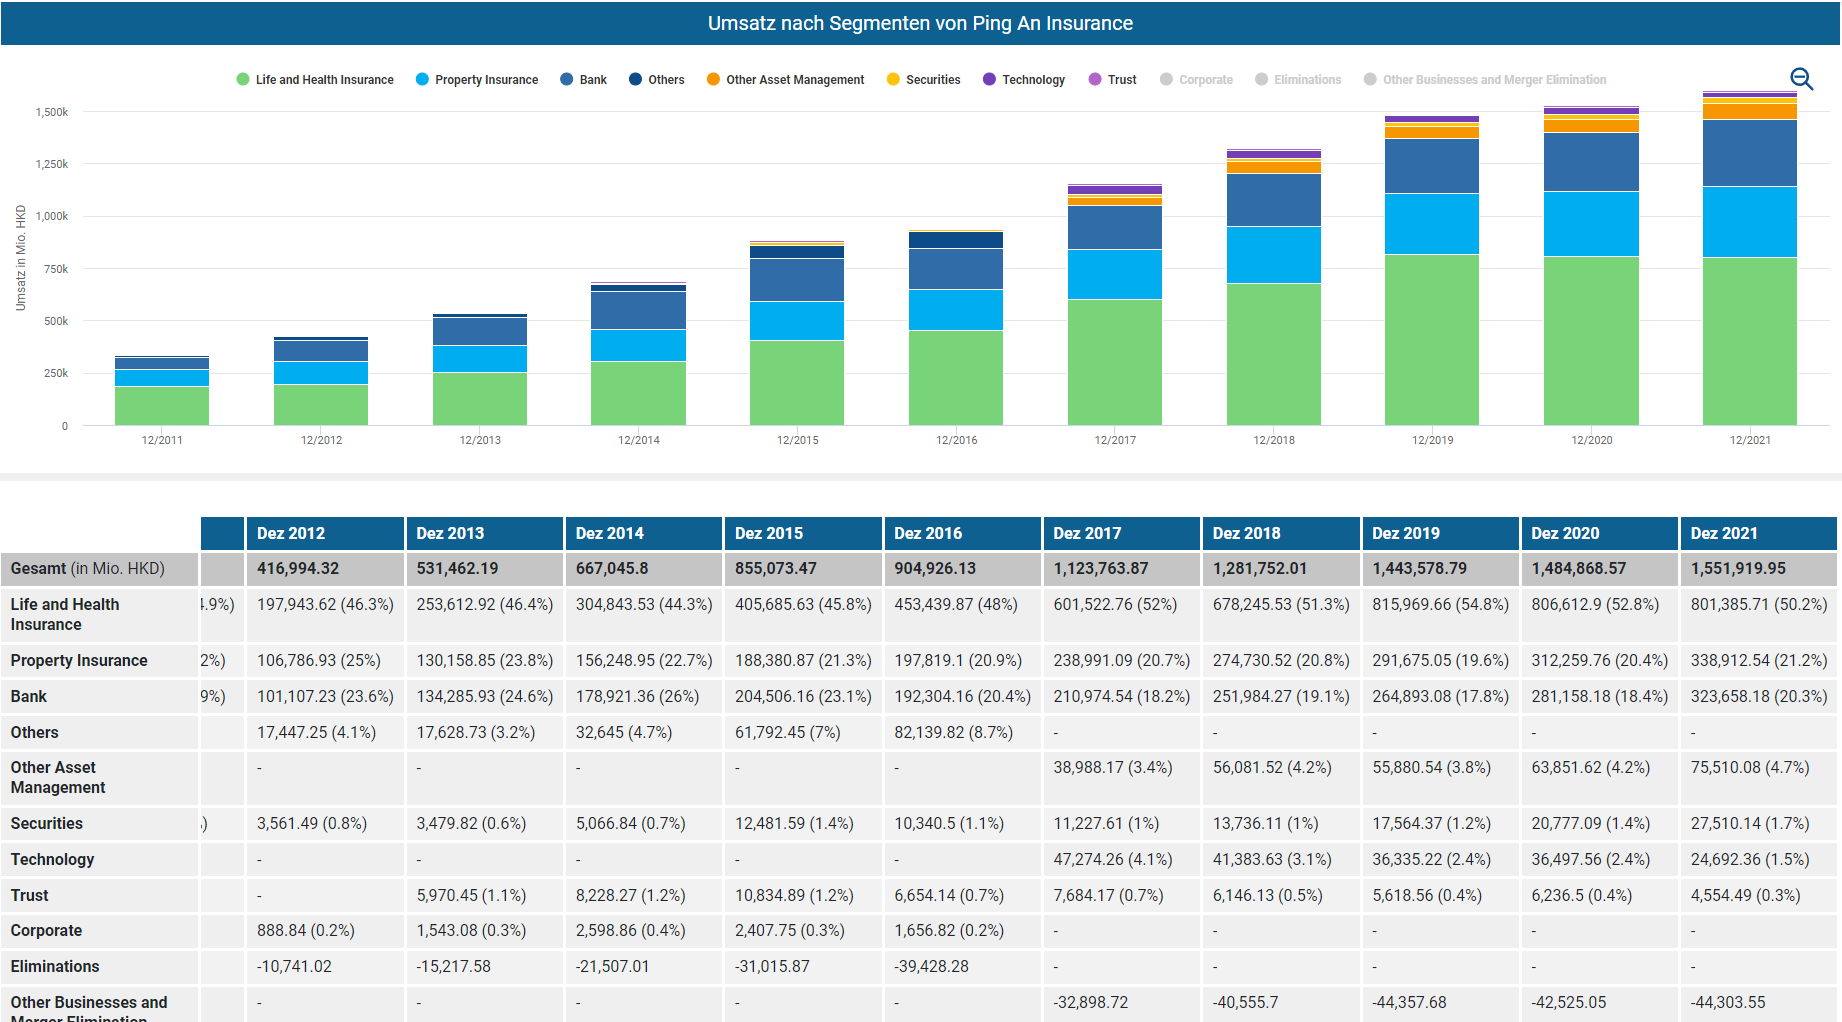The width and height of the screenshot is (1842, 1022).
Task: Hide the Securities series from chart
Action: [932, 80]
